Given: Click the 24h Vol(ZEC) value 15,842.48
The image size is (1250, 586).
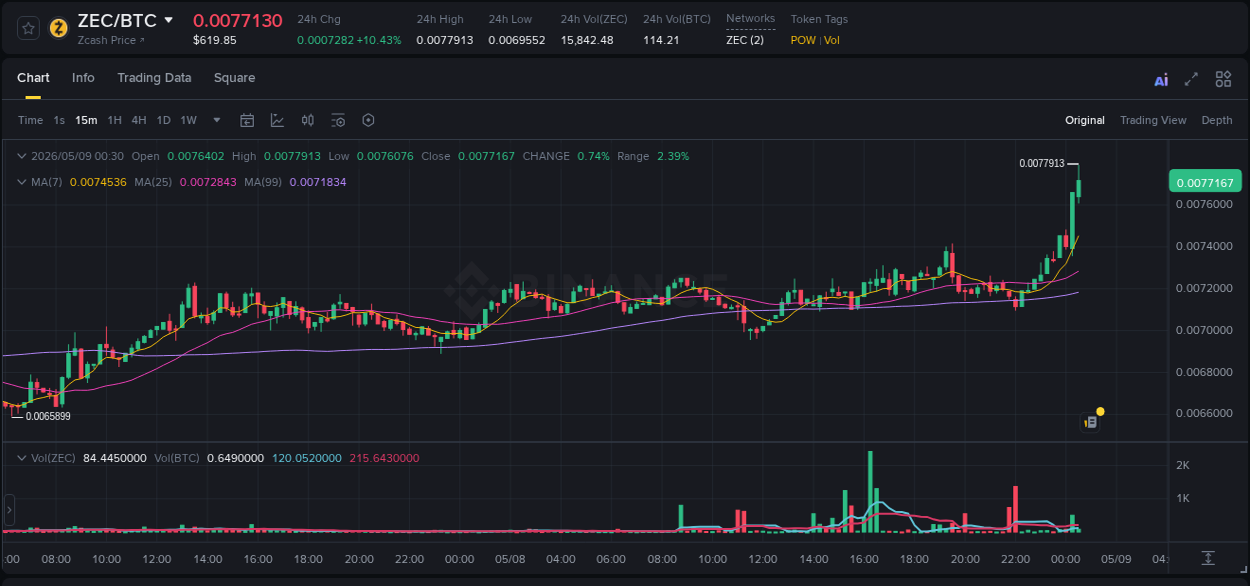Looking at the screenshot, I should point(587,40).
